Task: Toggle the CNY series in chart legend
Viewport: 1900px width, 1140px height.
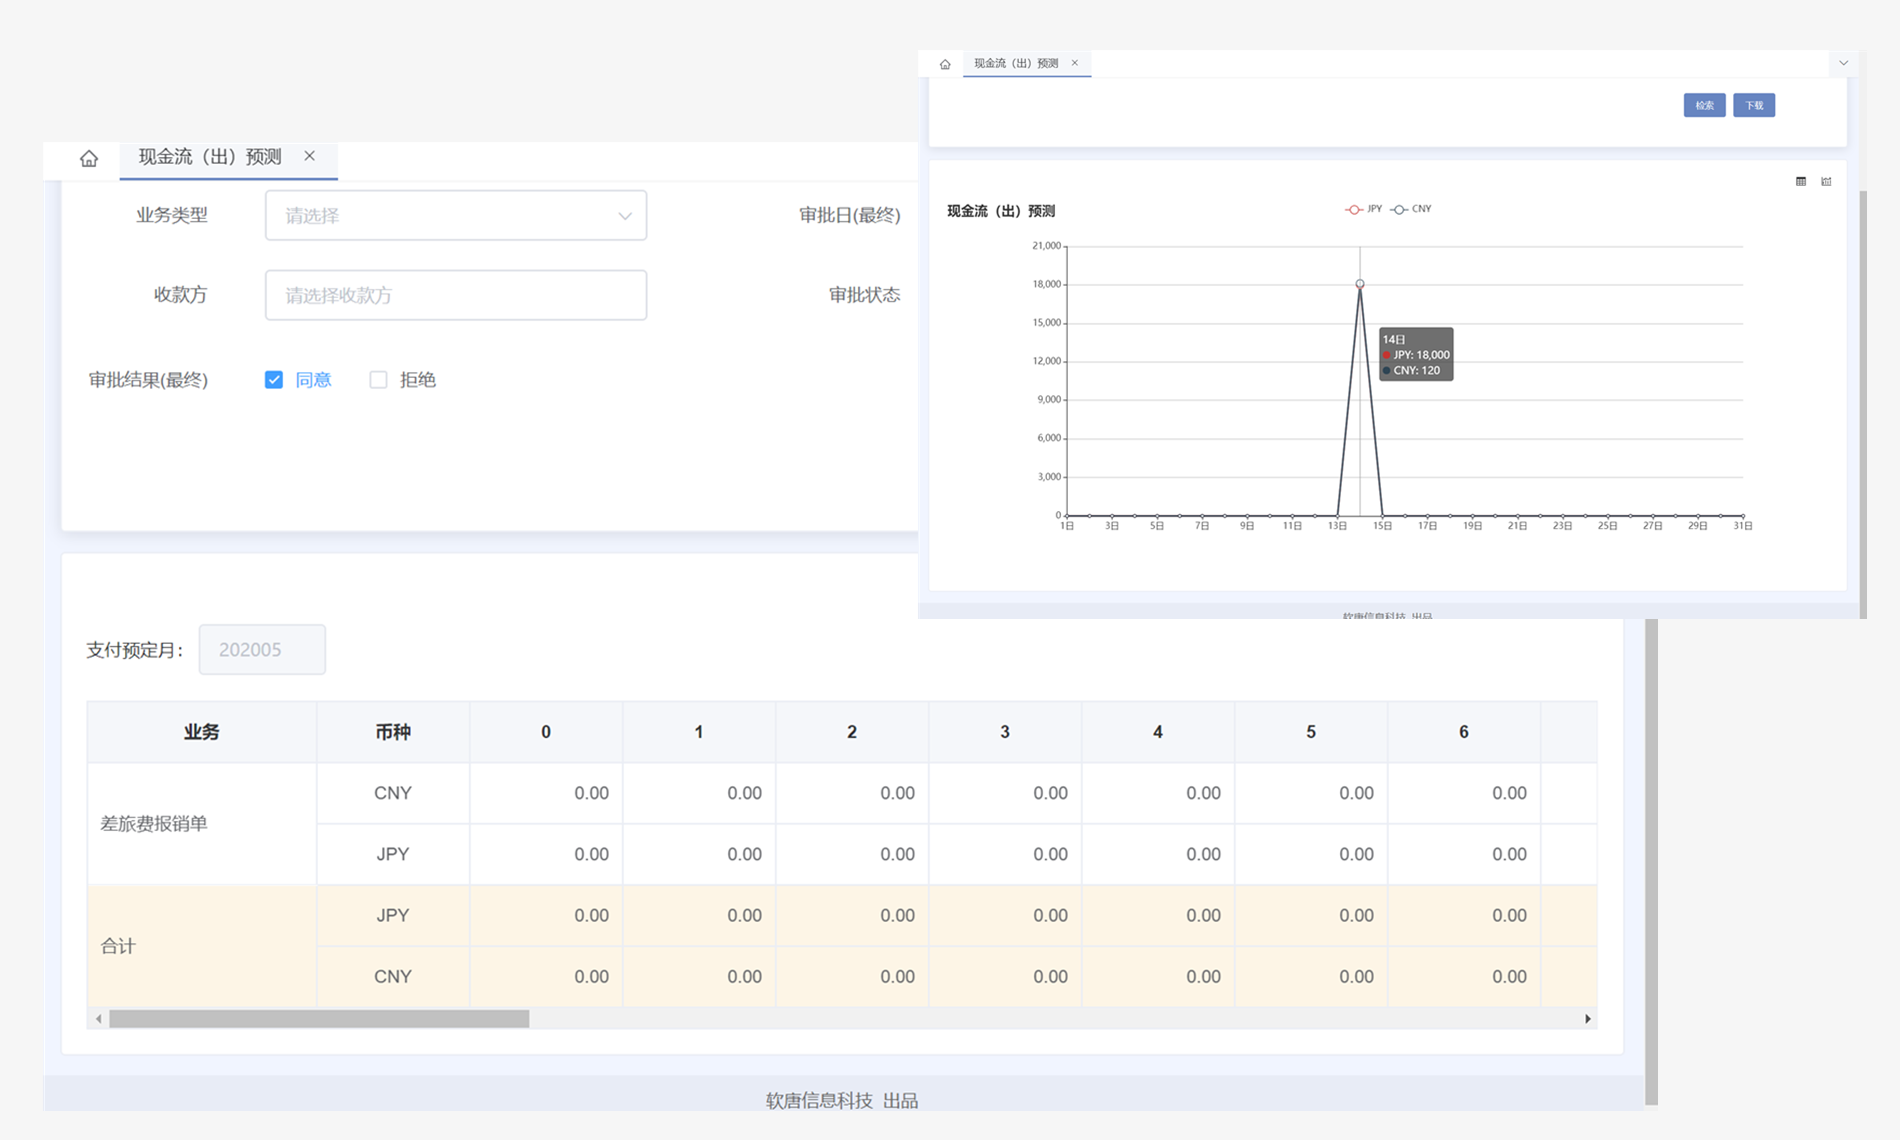Action: pyautogui.click(x=1411, y=209)
